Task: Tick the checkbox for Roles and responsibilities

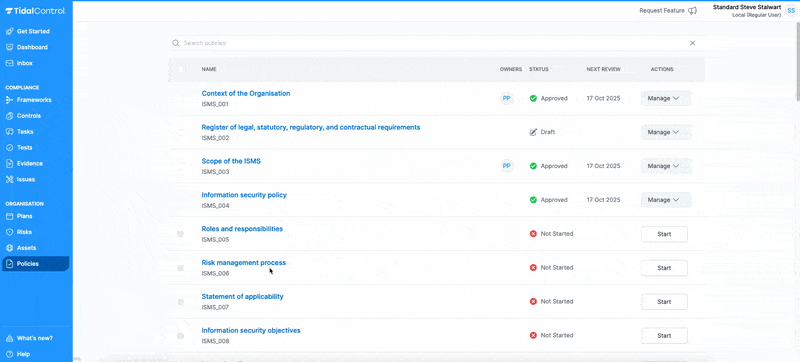Action: pyautogui.click(x=181, y=234)
